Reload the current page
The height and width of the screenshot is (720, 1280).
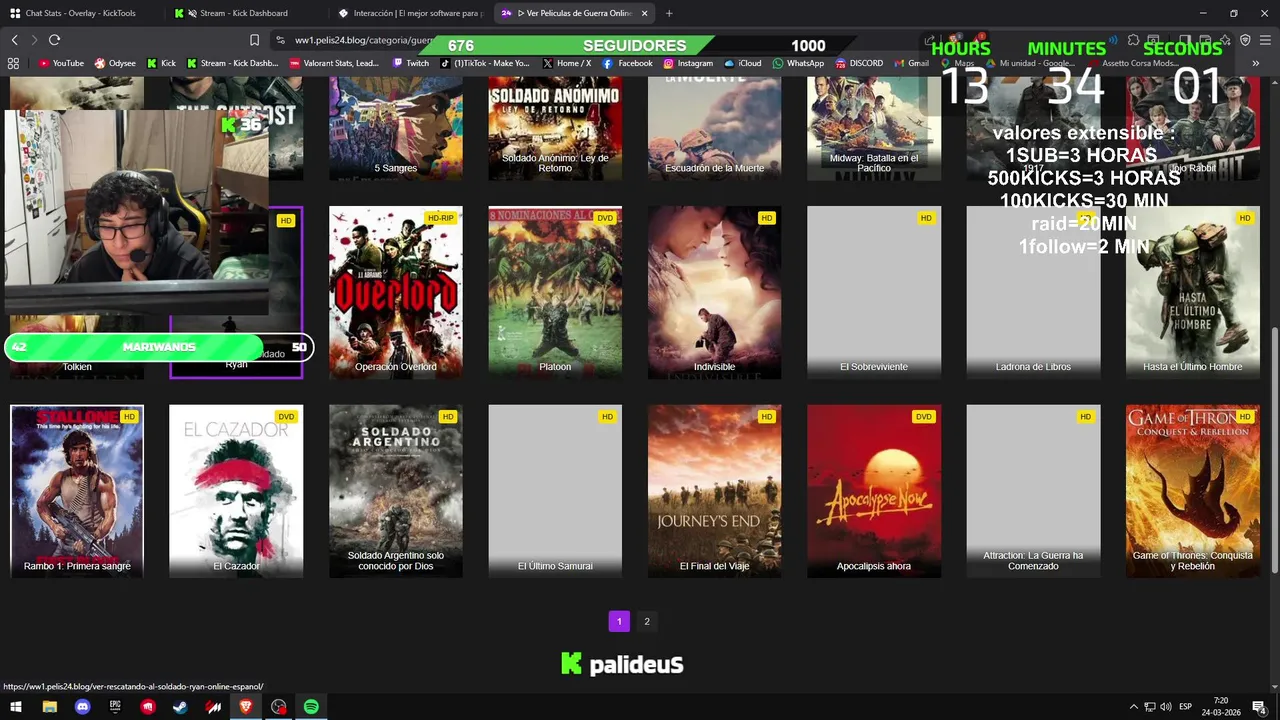click(x=54, y=40)
